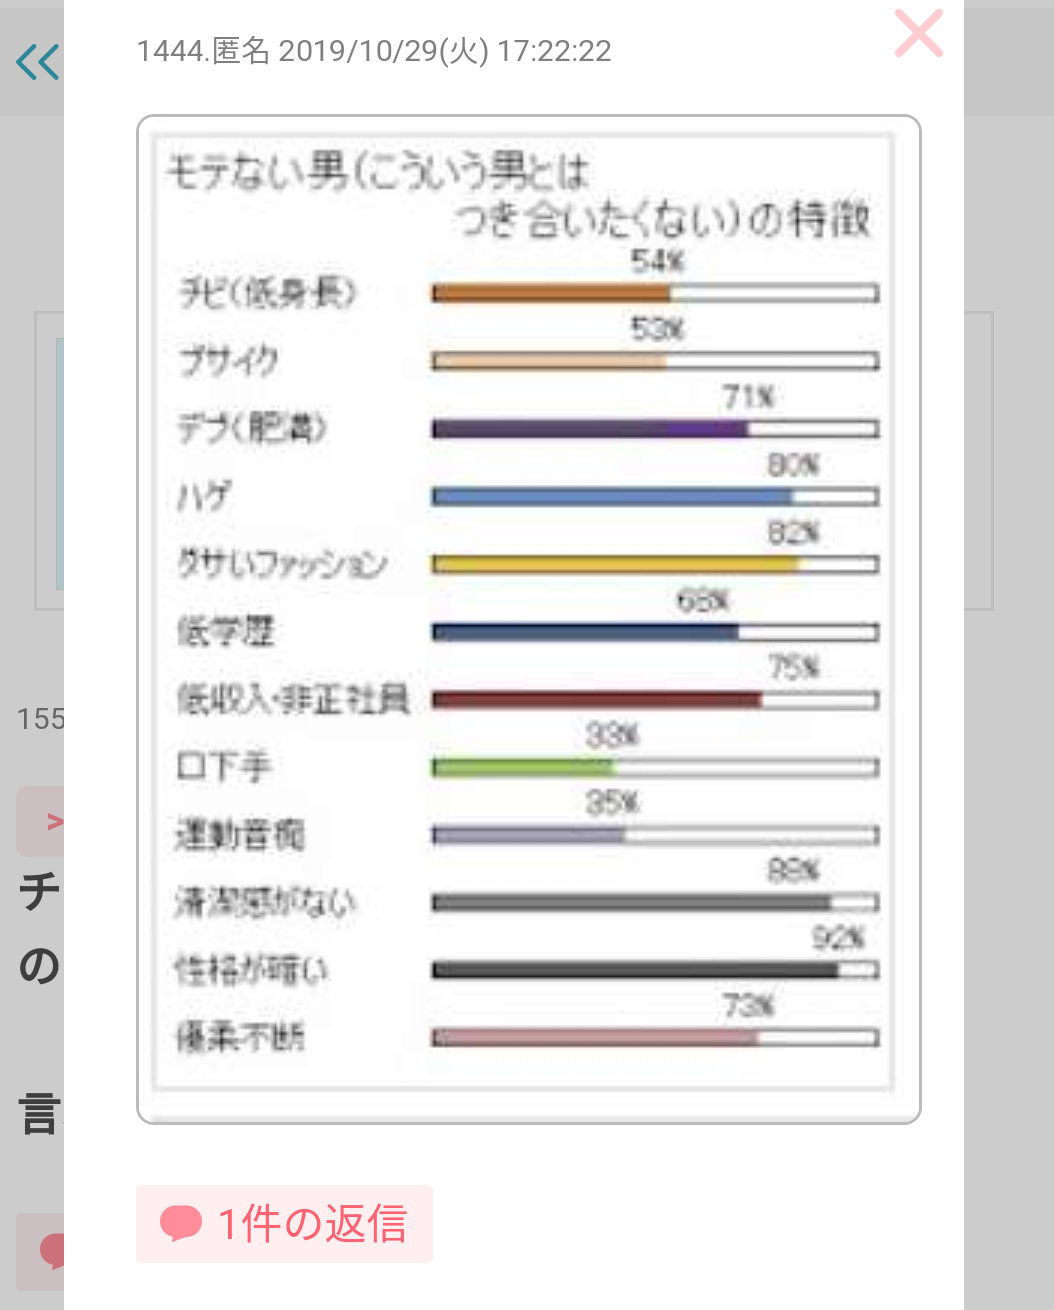Tap the pink quote arrow behind popup
The width and height of the screenshot is (1054, 1310).
[54, 822]
